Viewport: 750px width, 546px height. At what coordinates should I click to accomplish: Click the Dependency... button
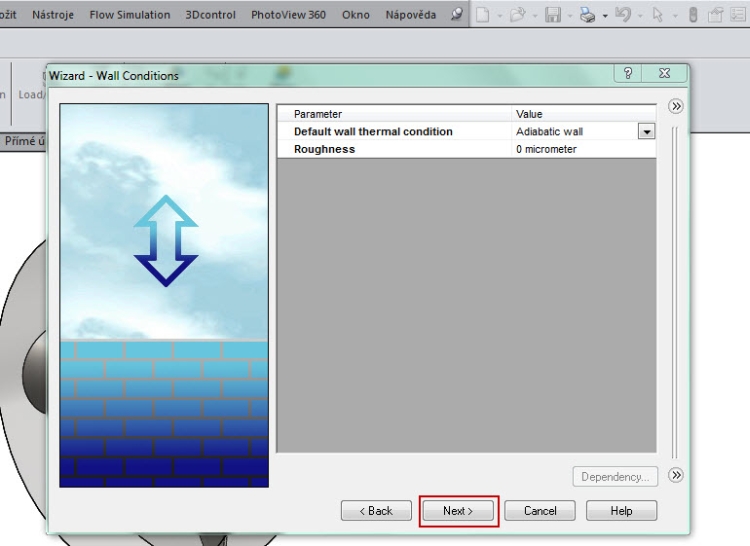615,477
